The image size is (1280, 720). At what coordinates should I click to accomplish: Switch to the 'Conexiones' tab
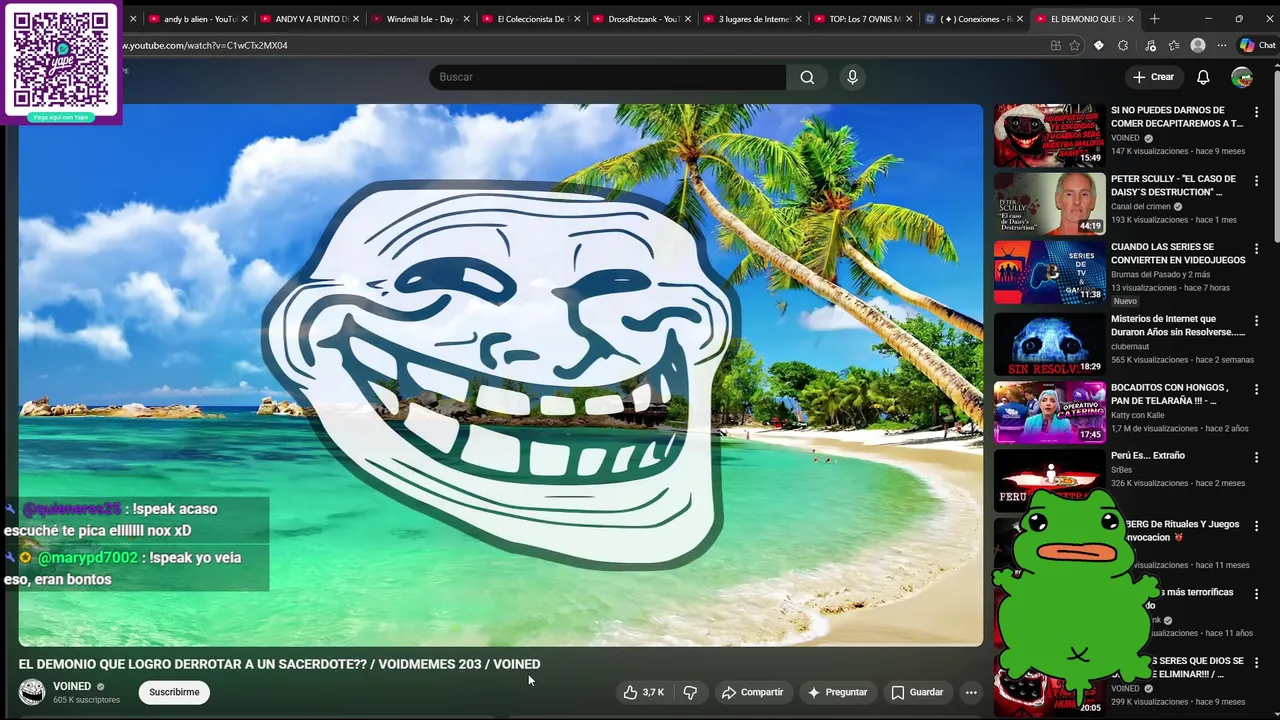(x=971, y=19)
